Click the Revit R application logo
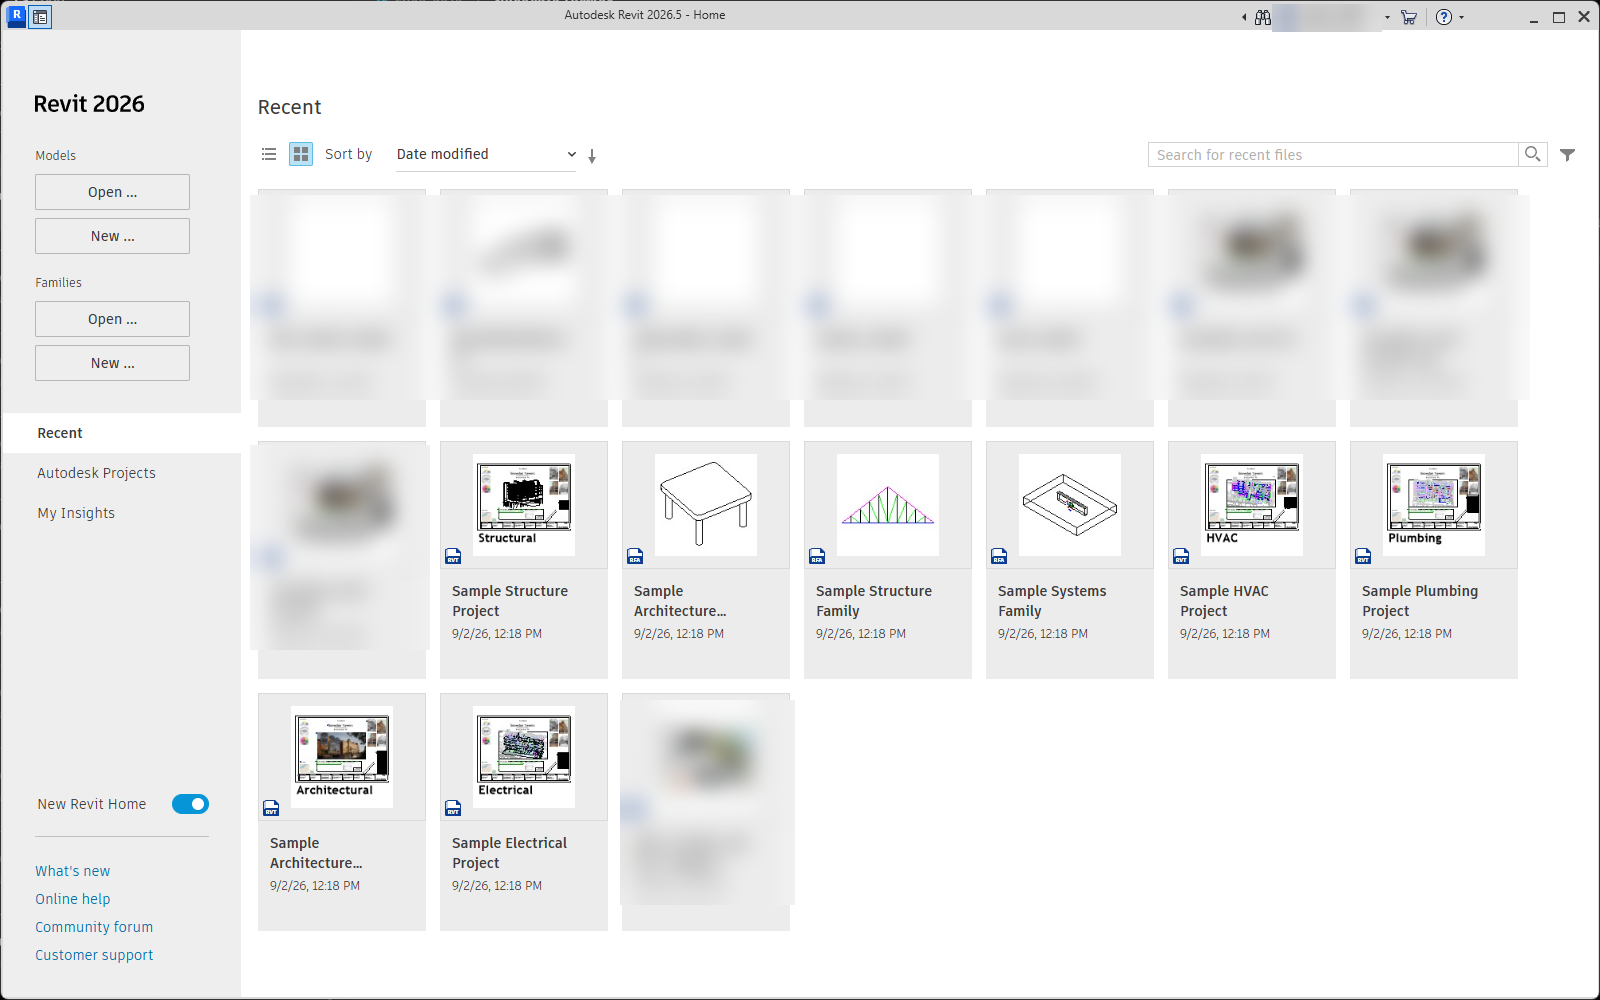This screenshot has height=1000, width=1600. 16,16
